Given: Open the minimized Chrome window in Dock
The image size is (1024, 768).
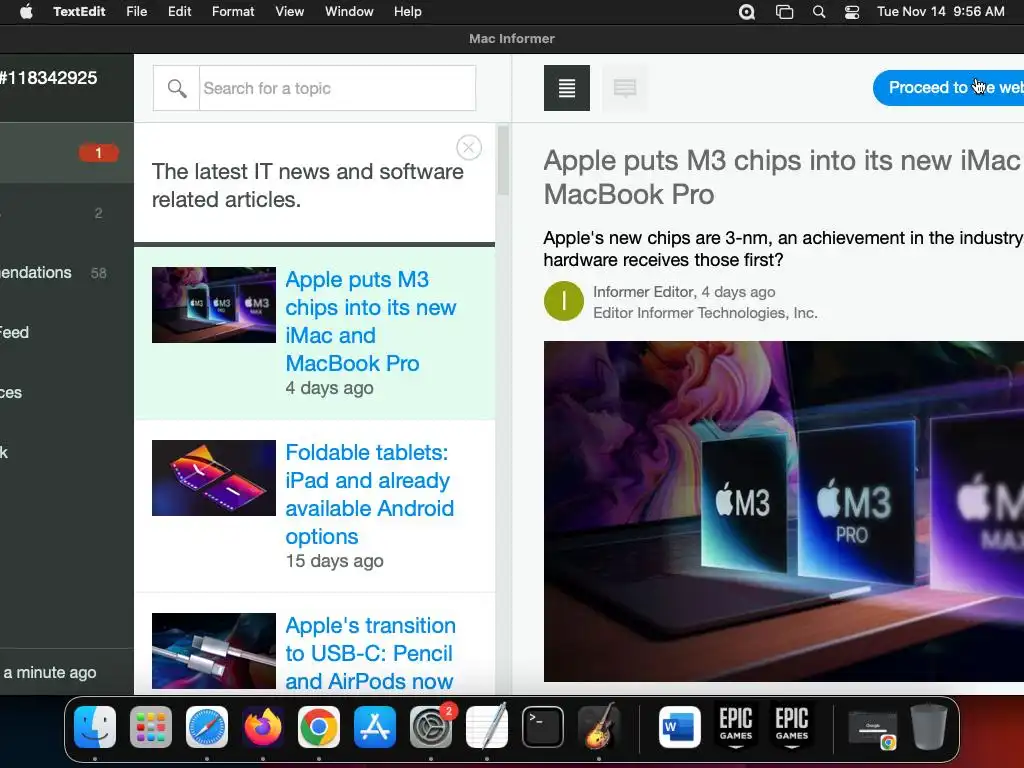Looking at the screenshot, I should point(872,729).
